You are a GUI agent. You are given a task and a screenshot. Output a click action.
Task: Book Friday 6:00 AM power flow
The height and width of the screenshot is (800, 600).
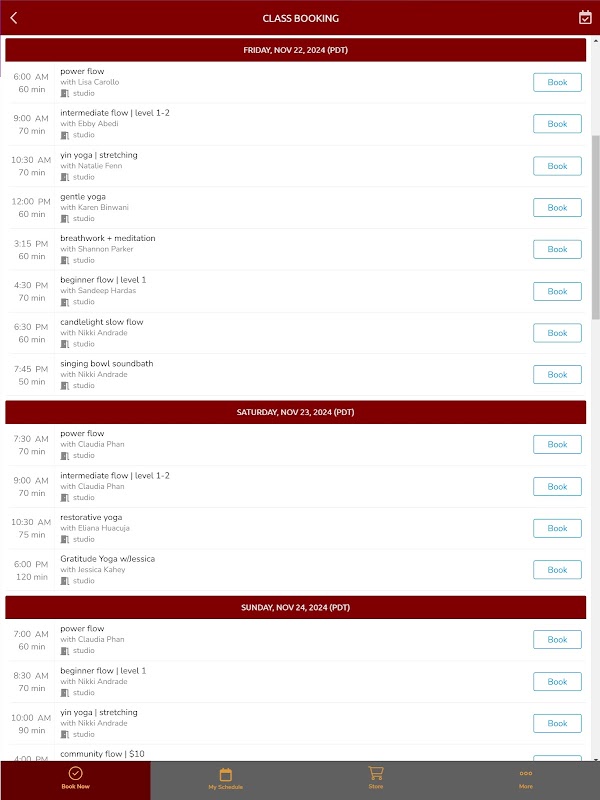557,83
